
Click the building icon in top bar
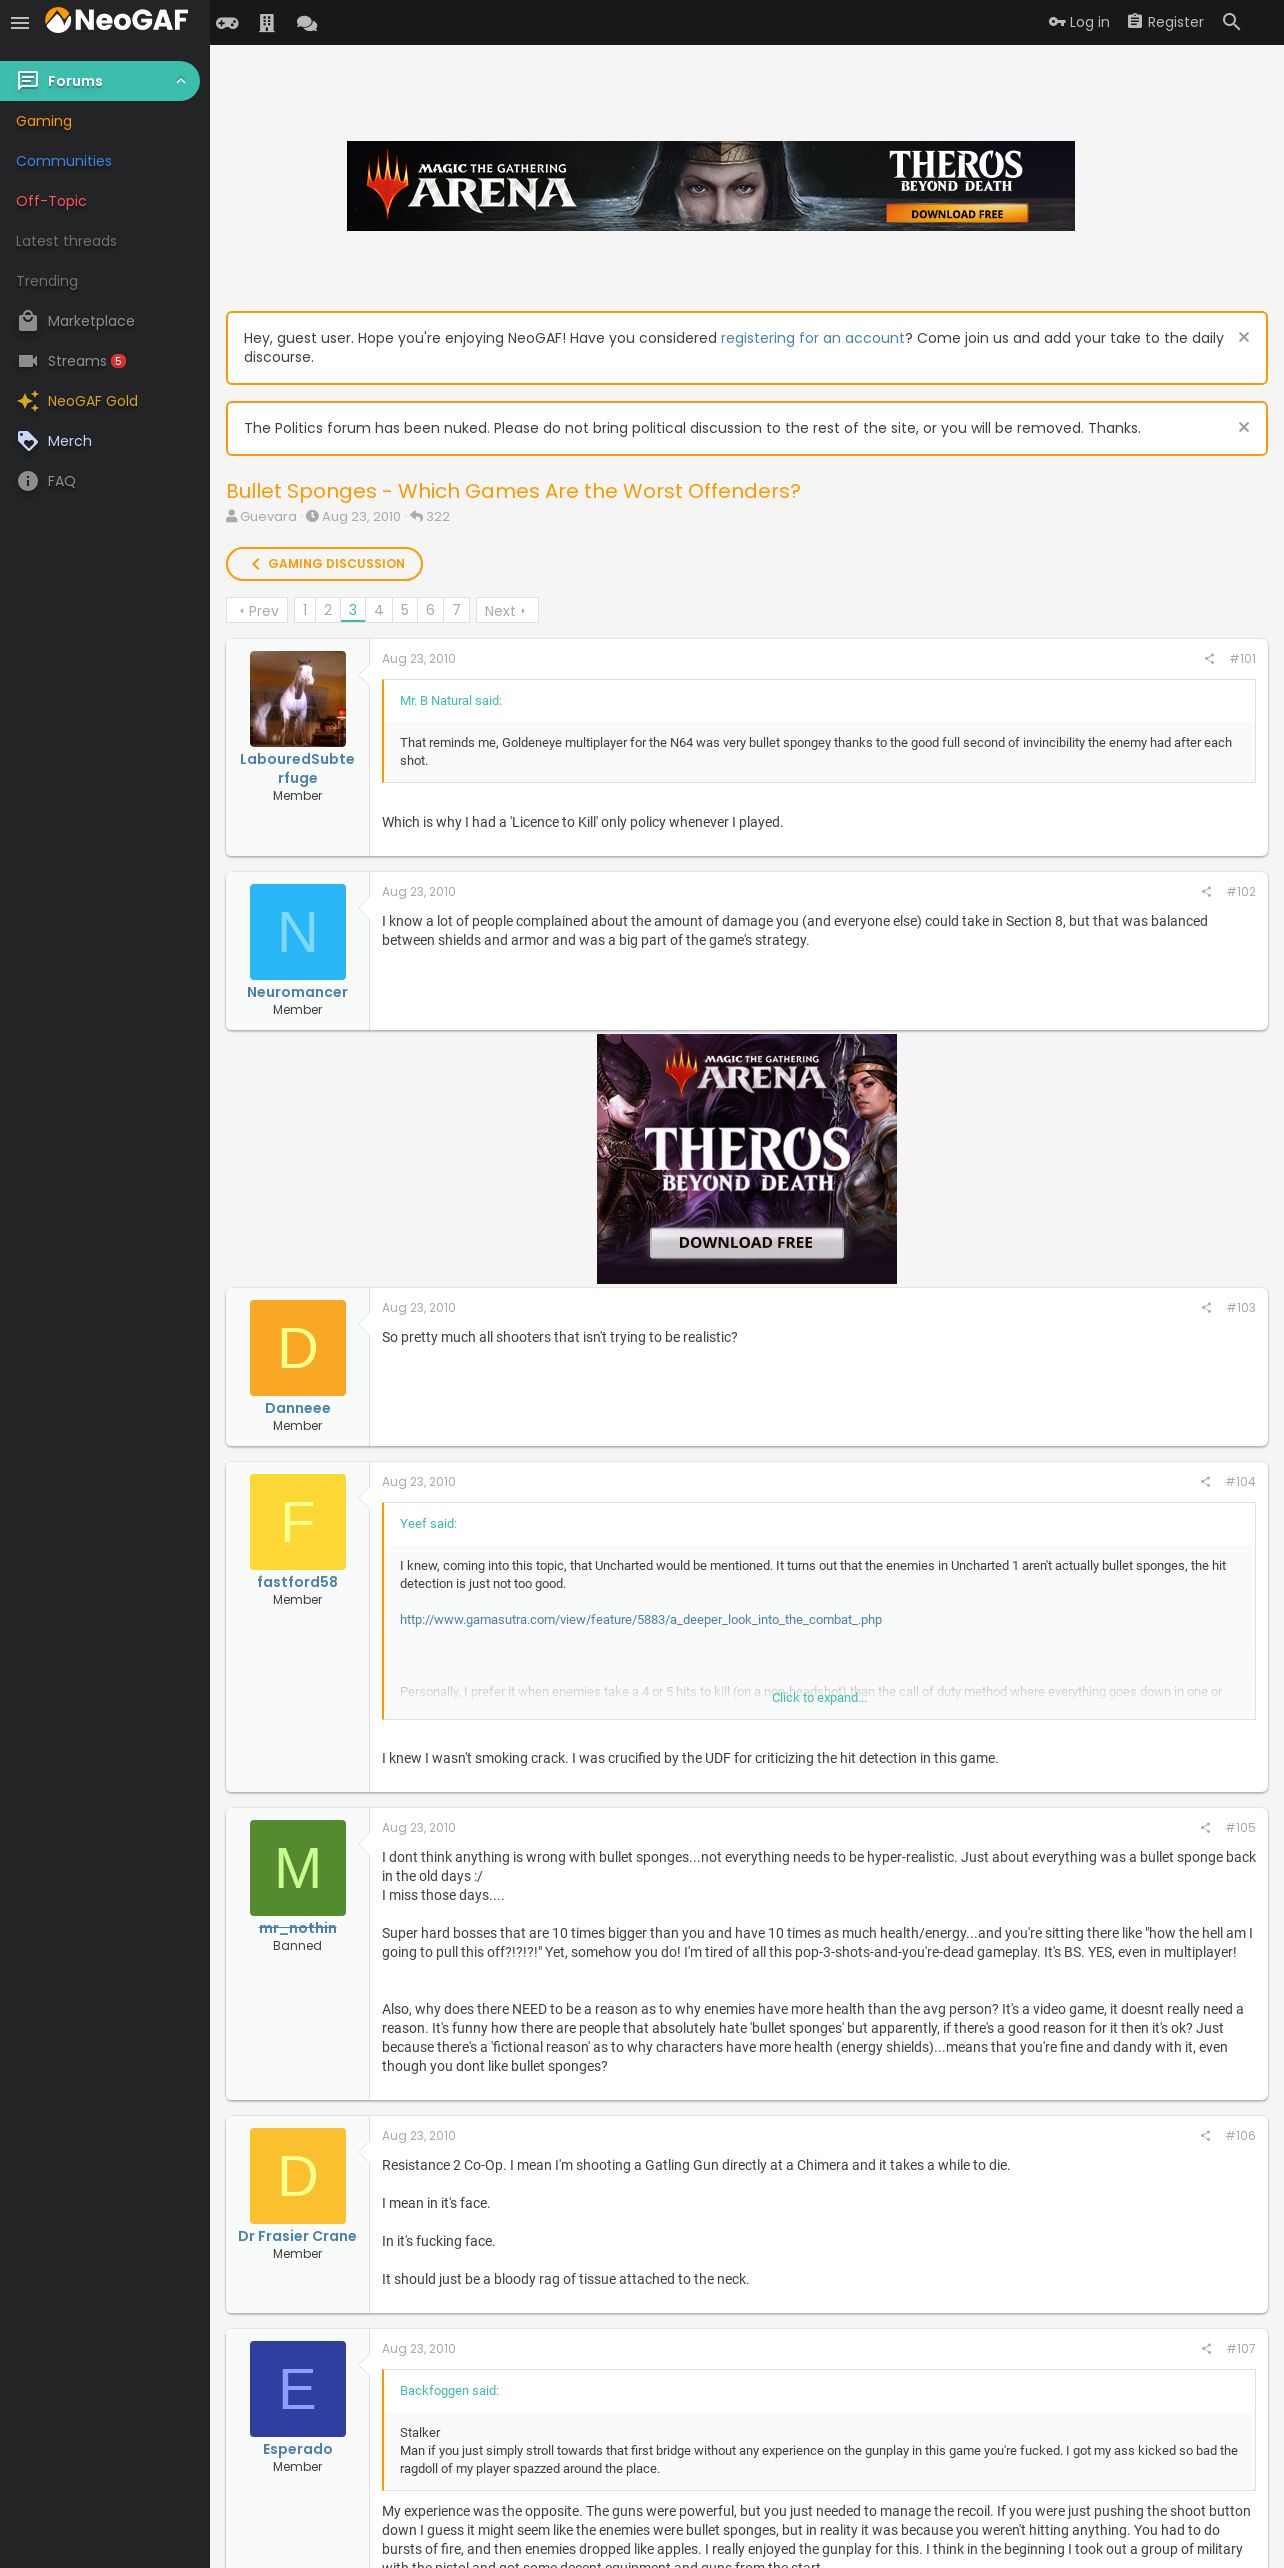267,23
